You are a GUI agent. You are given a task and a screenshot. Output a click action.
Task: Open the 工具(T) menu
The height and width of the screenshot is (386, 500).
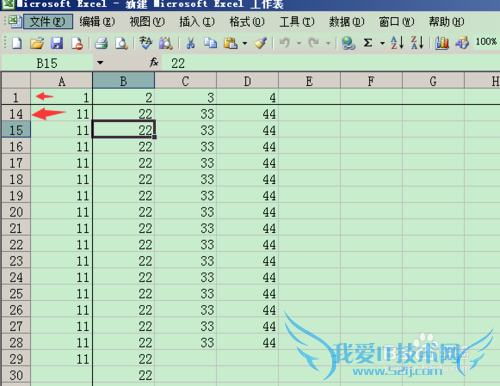click(x=297, y=22)
